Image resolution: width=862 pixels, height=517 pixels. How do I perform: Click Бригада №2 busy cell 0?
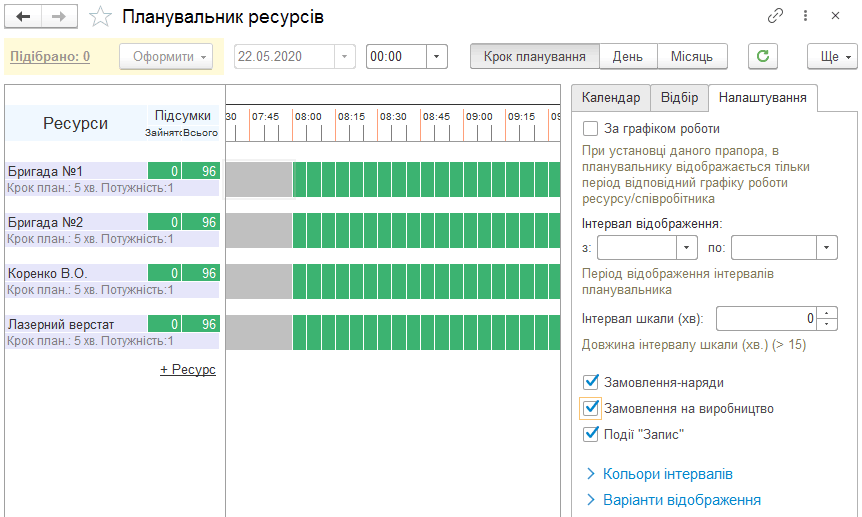tap(164, 222)
